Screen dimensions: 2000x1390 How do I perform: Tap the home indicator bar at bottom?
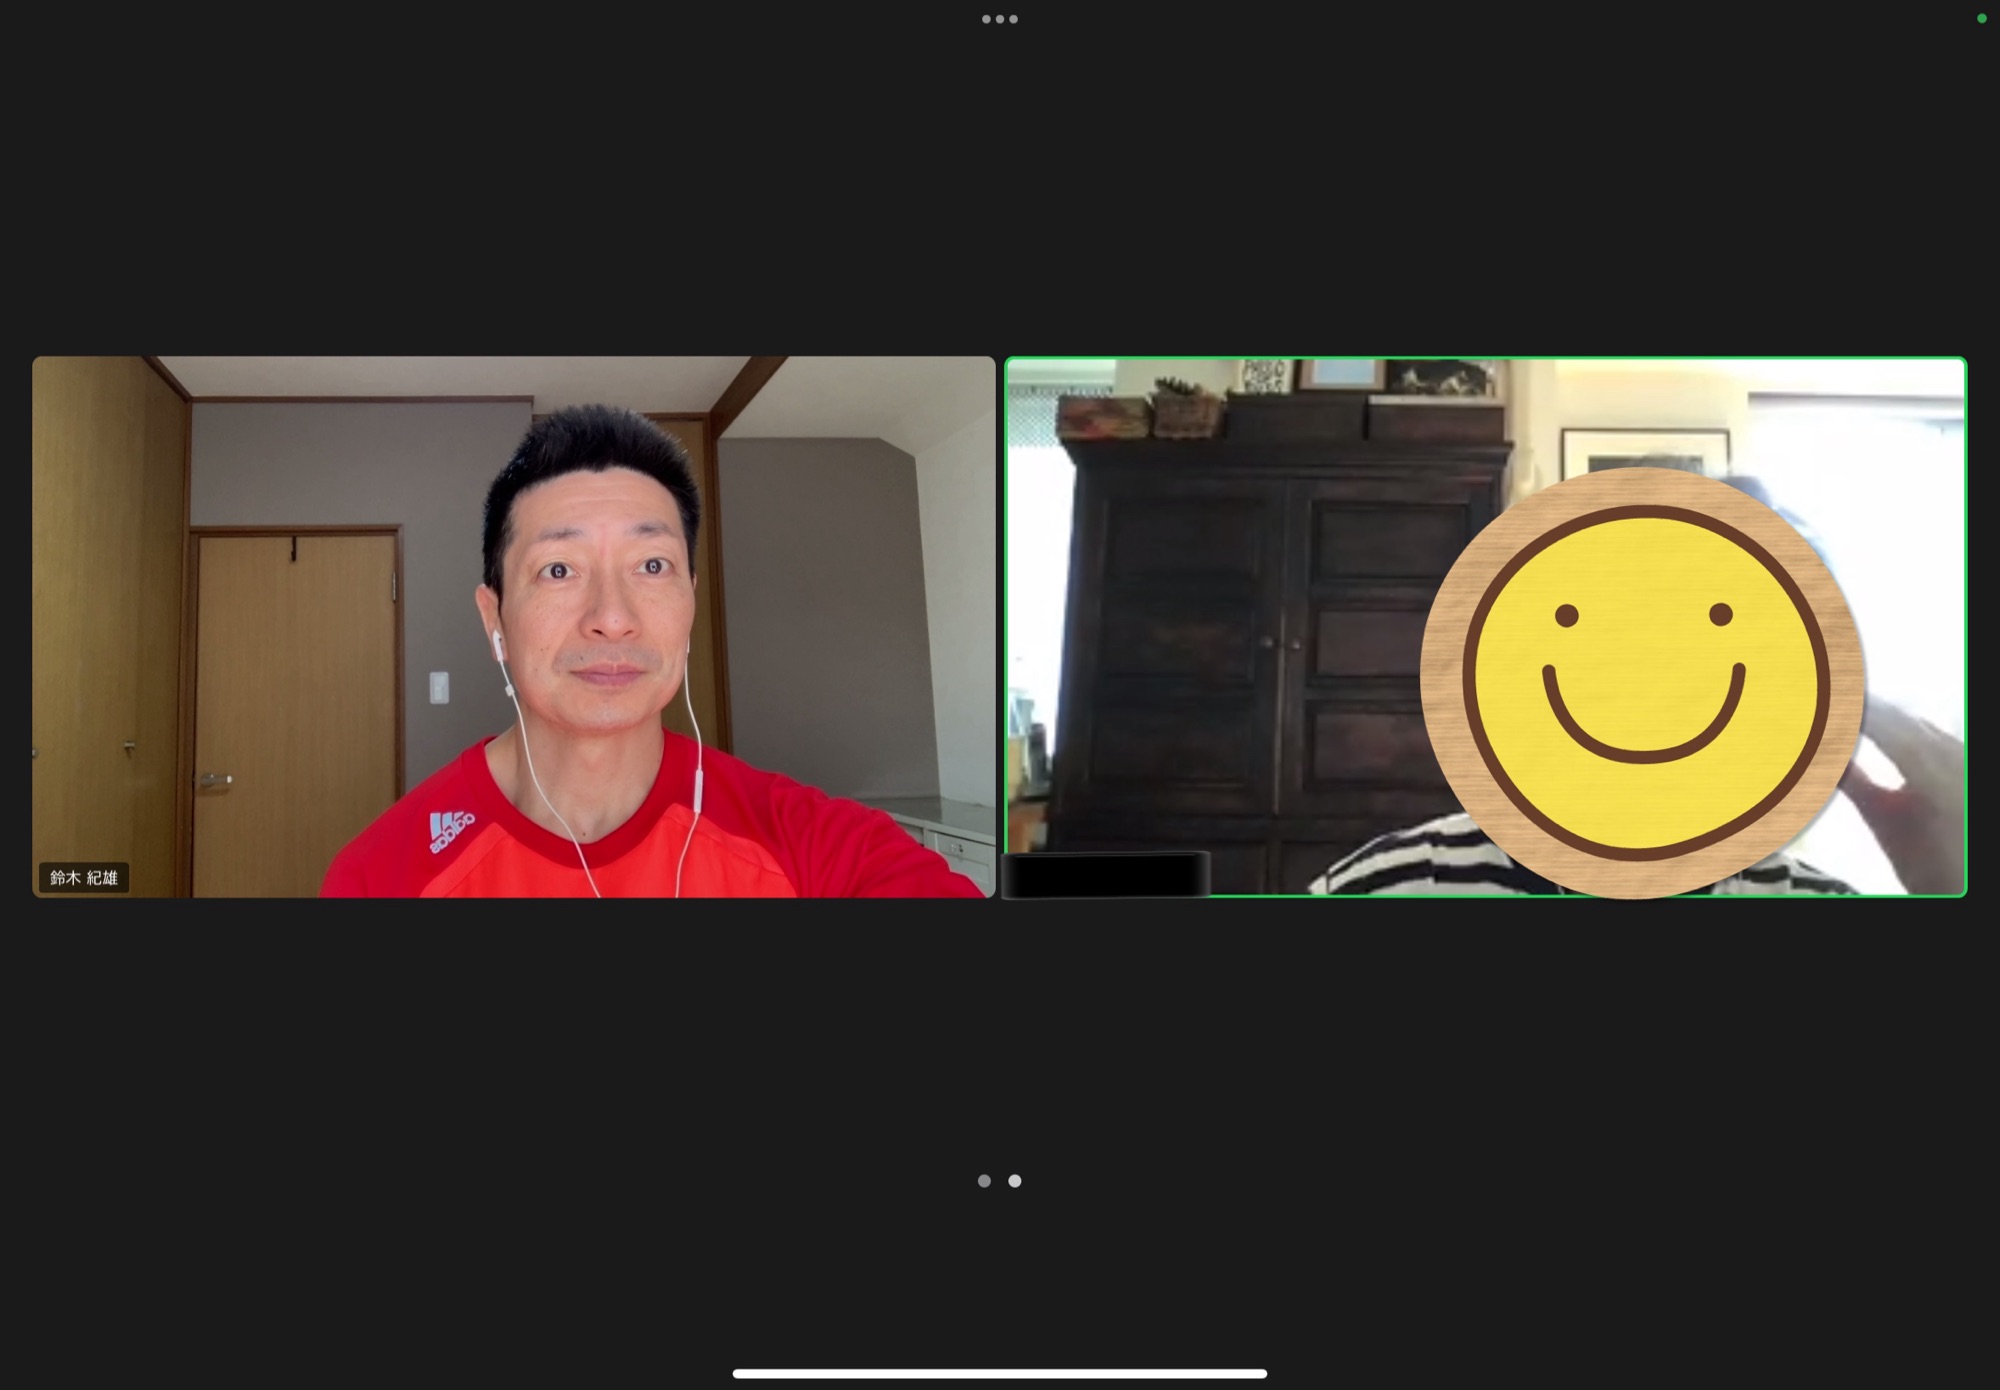999,1374
